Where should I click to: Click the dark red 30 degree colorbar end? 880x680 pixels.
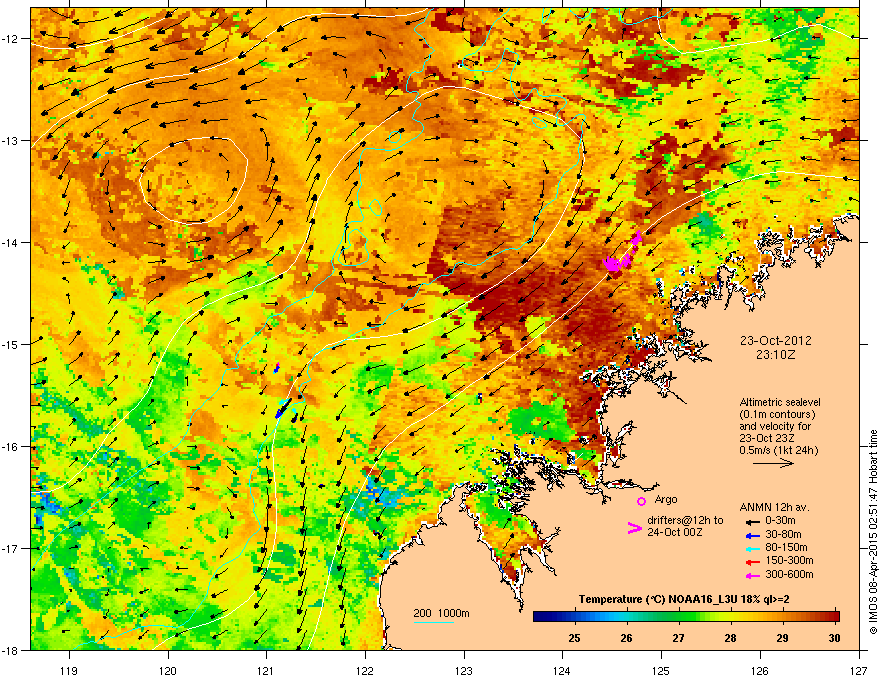835,617
